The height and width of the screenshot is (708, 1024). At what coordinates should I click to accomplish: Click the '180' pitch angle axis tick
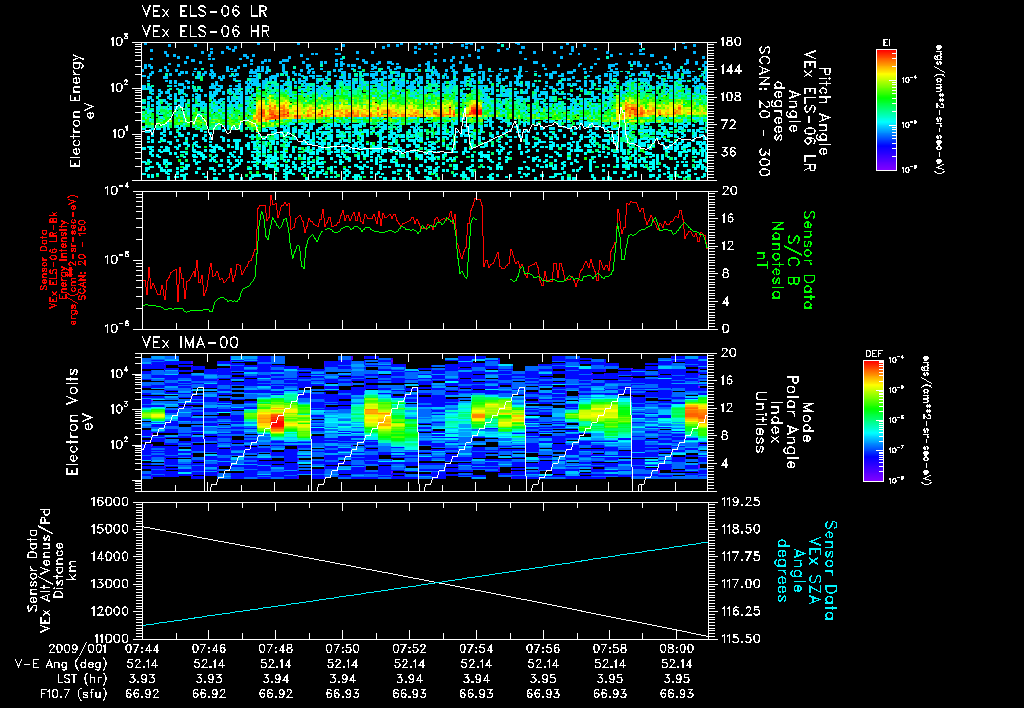[730, 42]
